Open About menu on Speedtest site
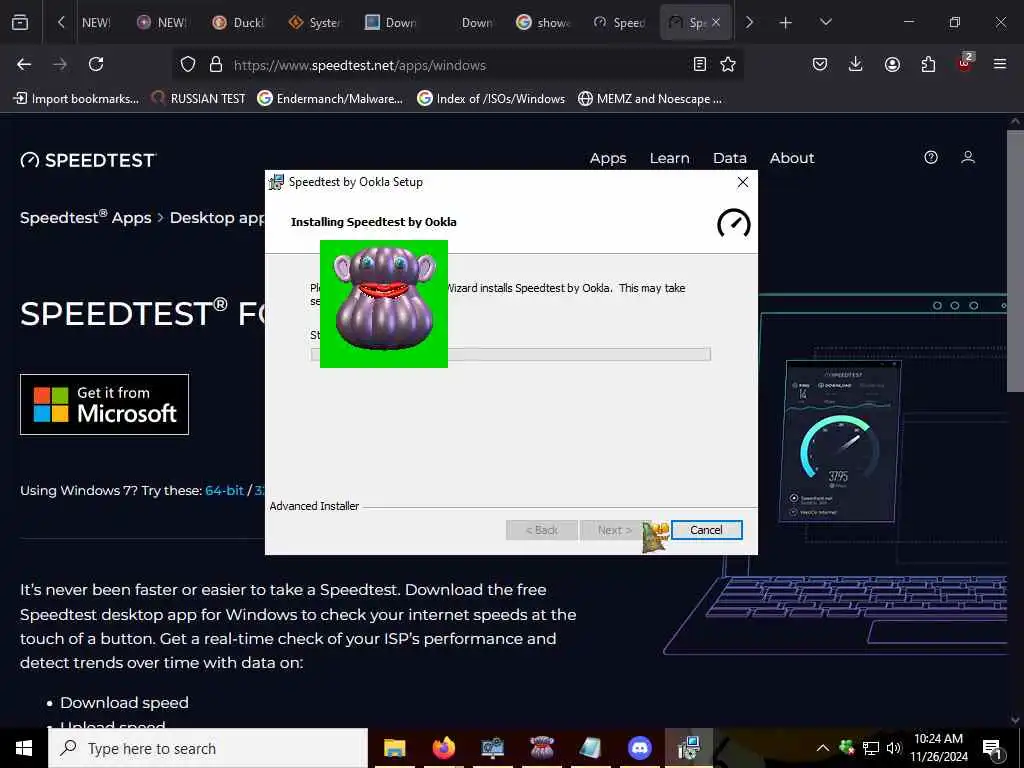This screenshot has width=1024, height=768. (x=792, y=158)
